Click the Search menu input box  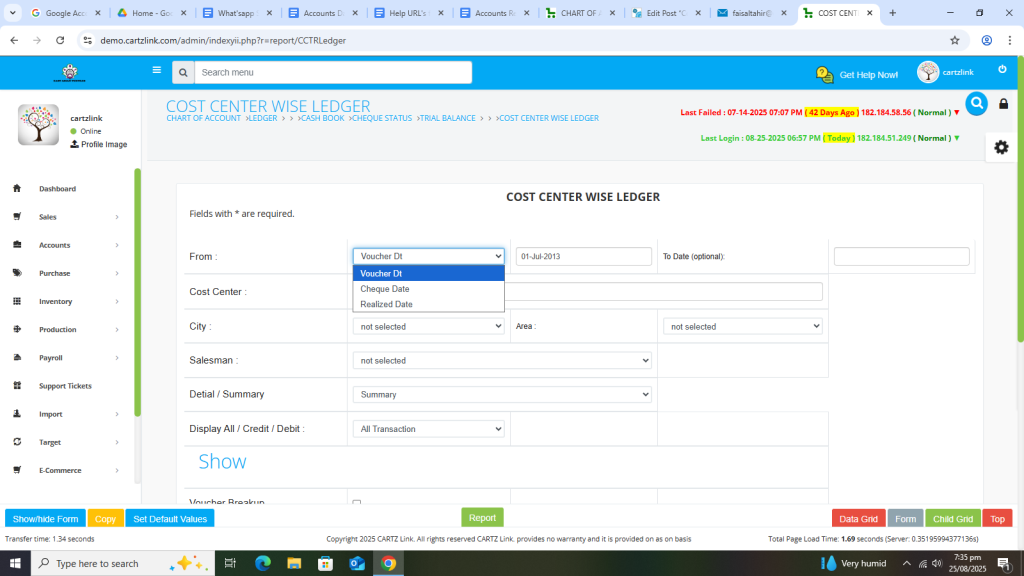tap(332, 73)
